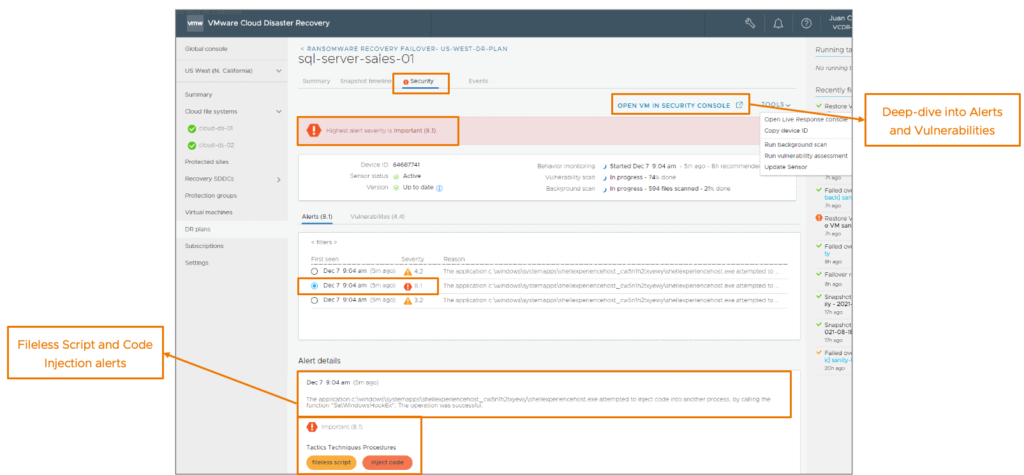Viewport: 1024px width, 475px height.
Task: Open the help question mark icon
Action: [x=806, y=24]
